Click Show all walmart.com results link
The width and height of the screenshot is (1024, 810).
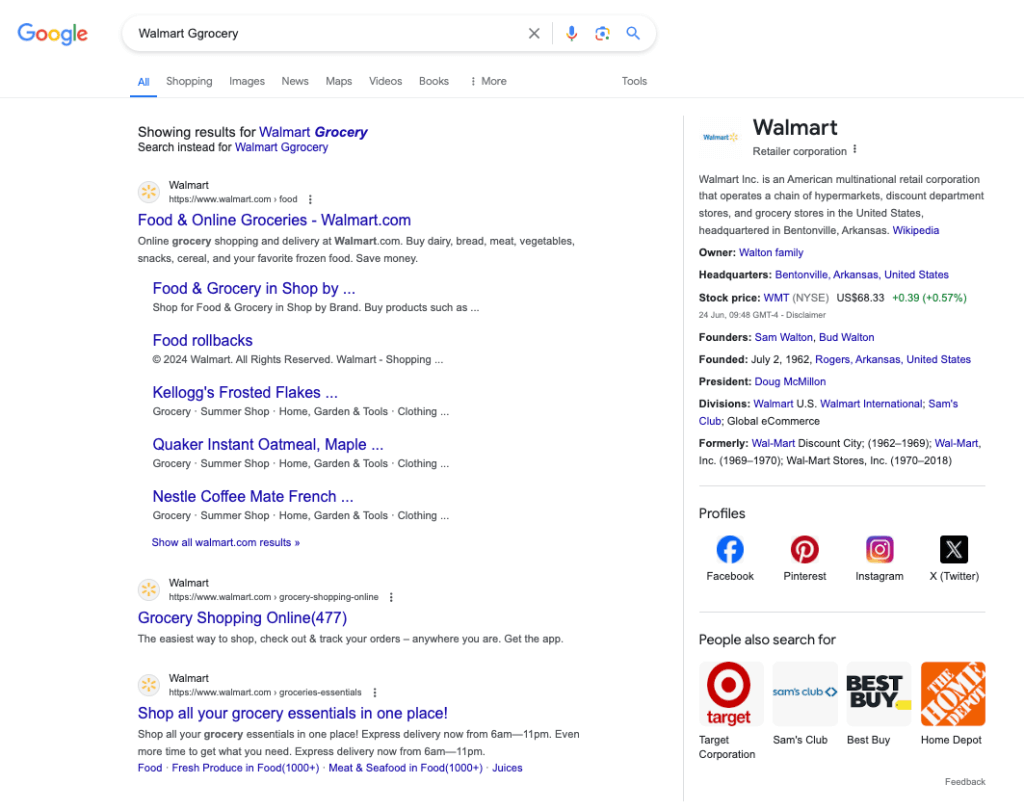(225, 541)
